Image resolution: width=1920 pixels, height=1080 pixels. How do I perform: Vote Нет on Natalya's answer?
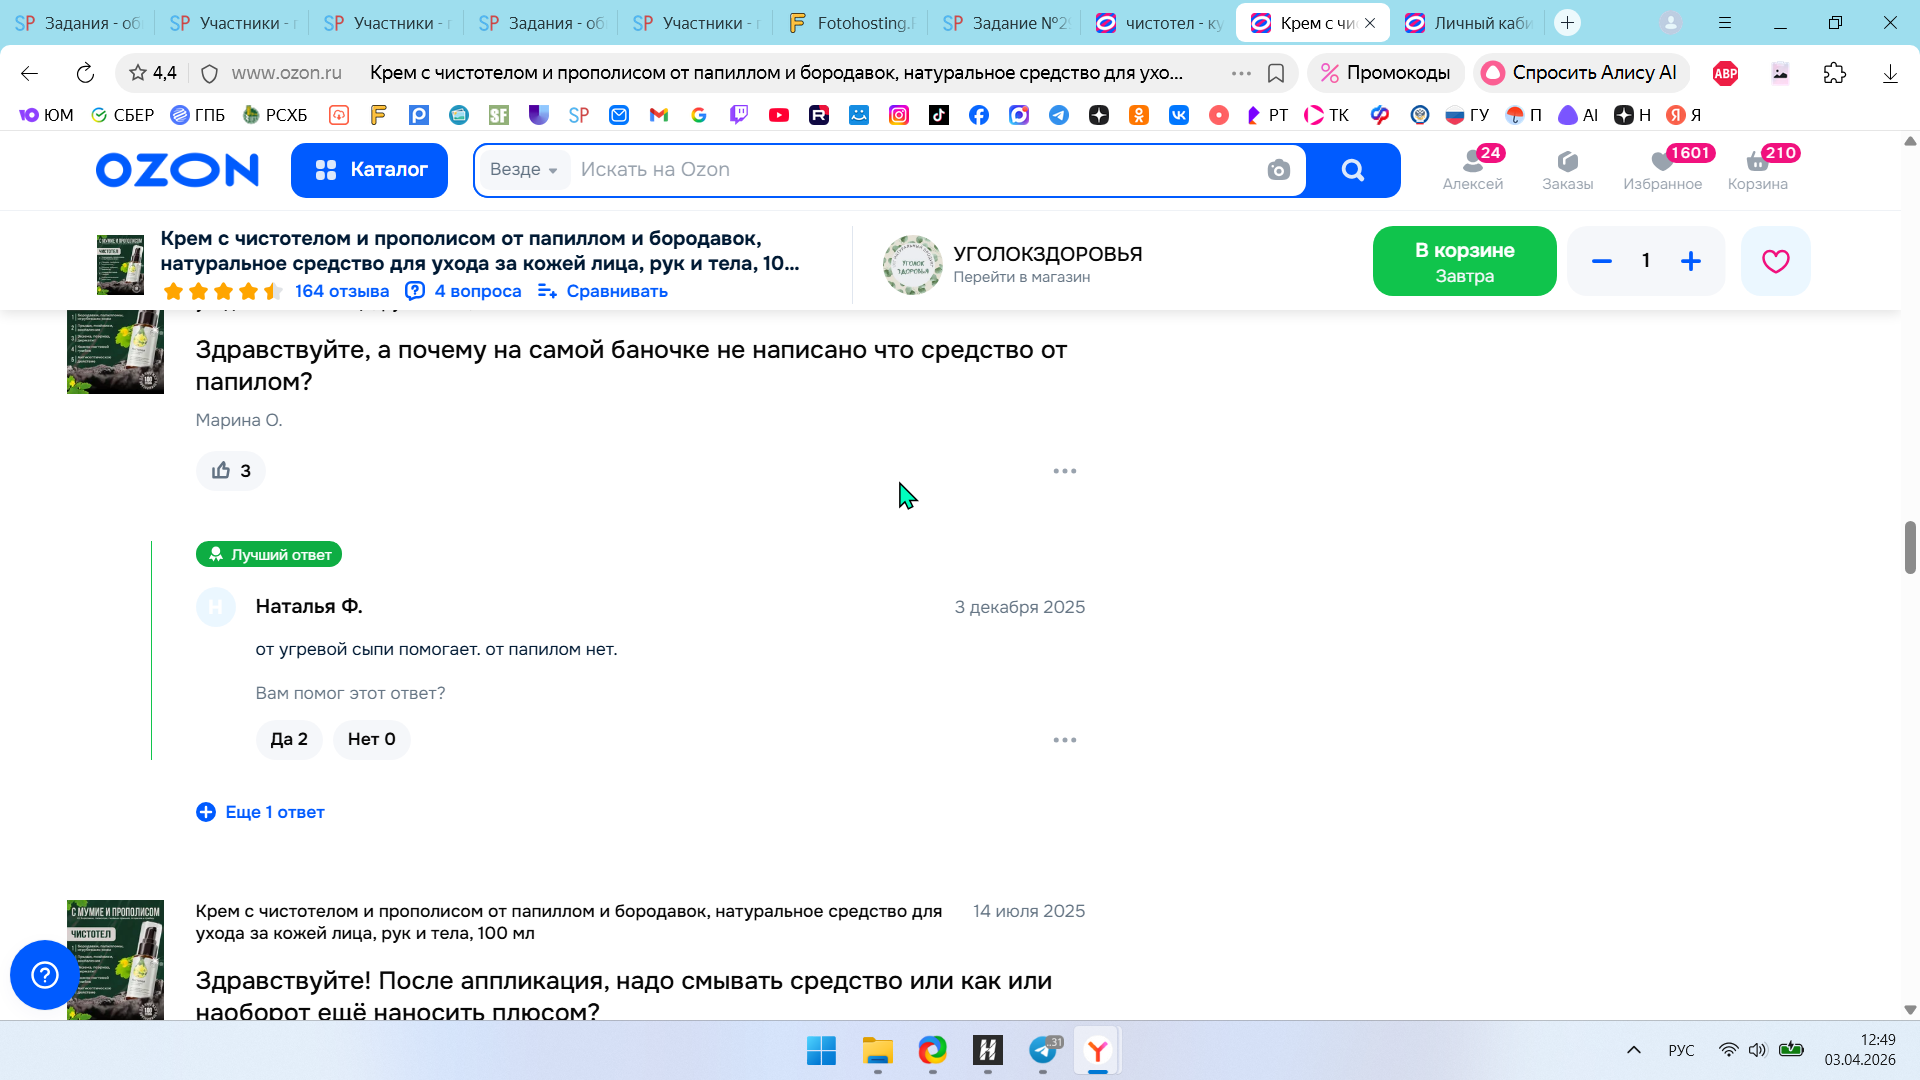click(371, 740)
